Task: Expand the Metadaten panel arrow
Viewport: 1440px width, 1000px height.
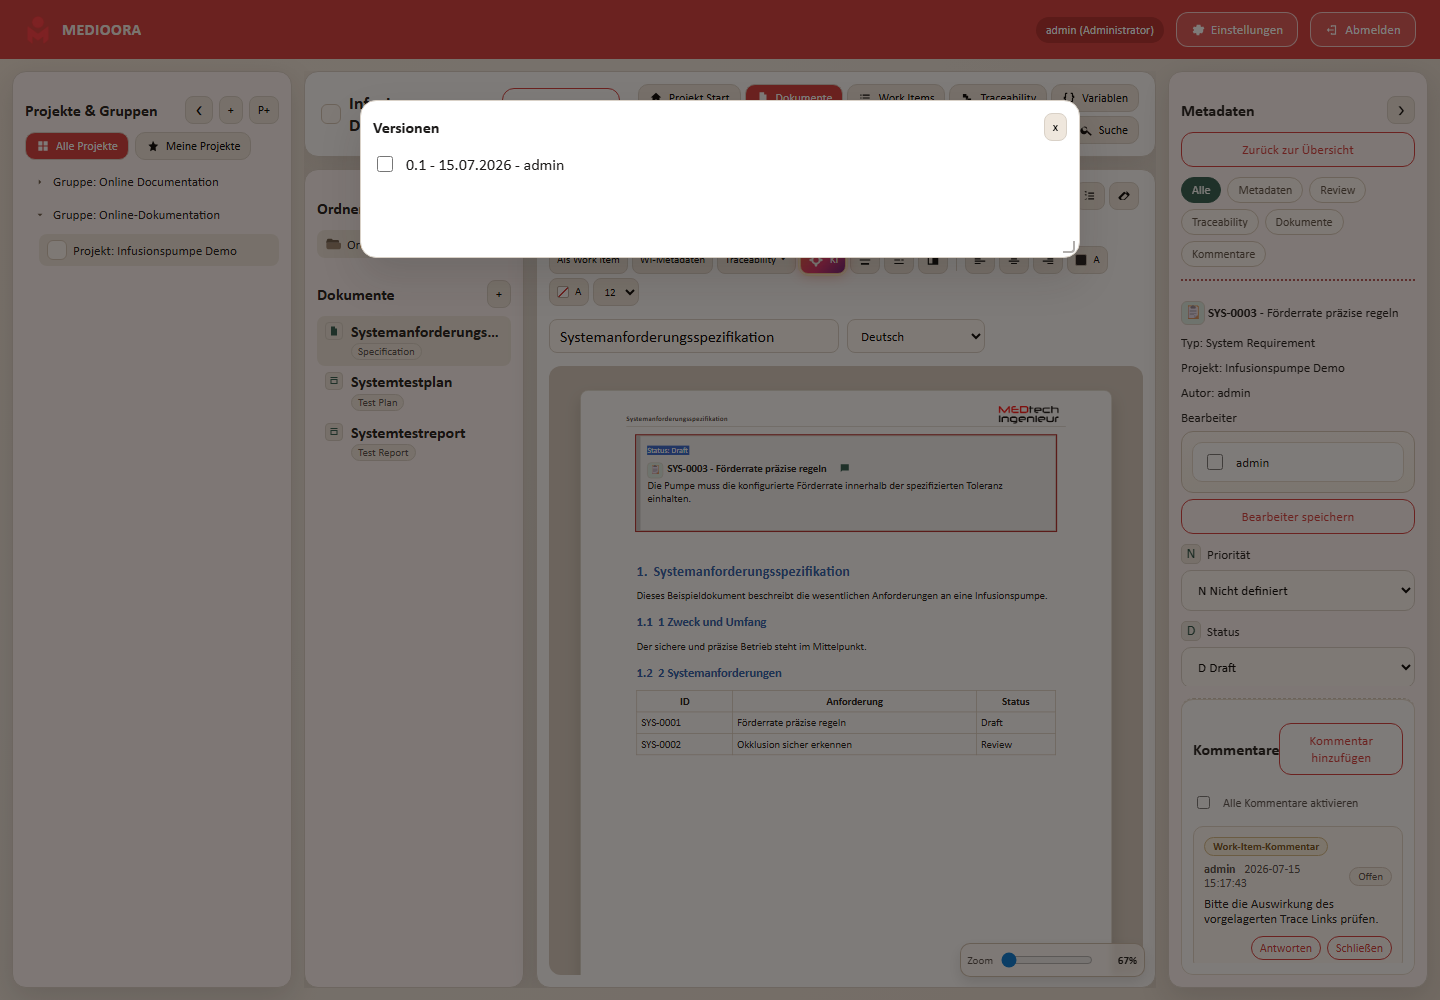Action: (1401, 110)
